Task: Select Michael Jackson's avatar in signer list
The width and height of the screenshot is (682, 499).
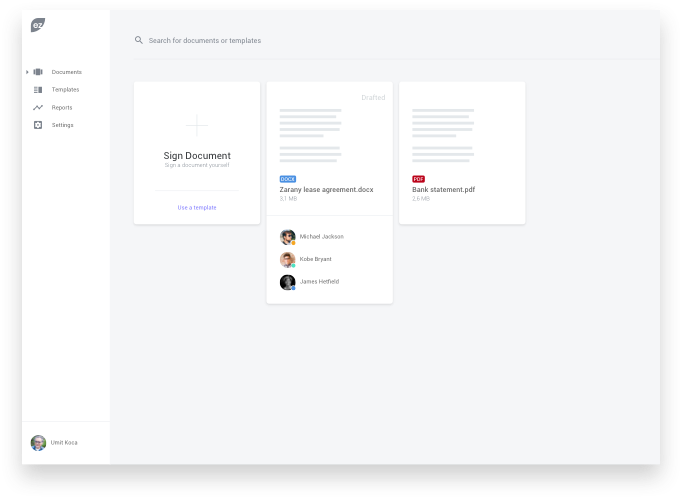Action: click(287, 237)
